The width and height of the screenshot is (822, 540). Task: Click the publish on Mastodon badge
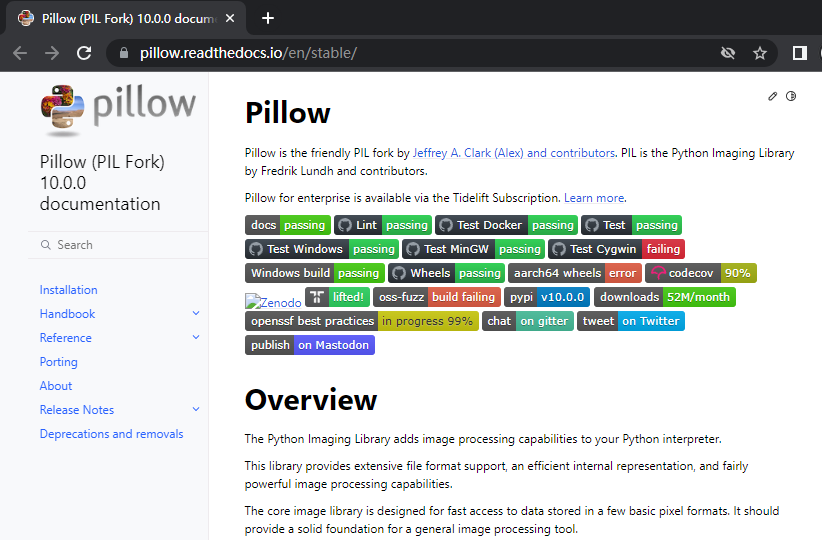tap(310, 345)
